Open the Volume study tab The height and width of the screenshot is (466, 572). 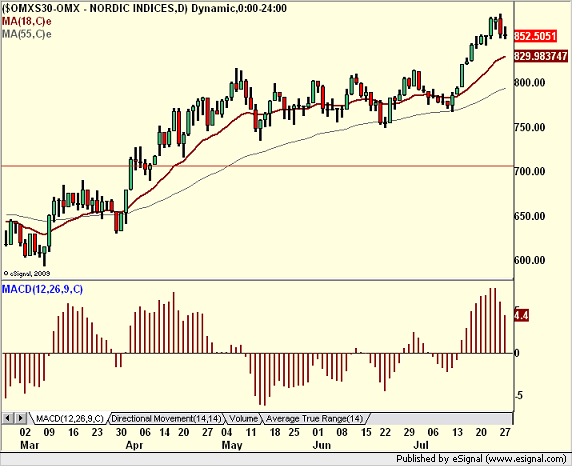click(244, 419)
